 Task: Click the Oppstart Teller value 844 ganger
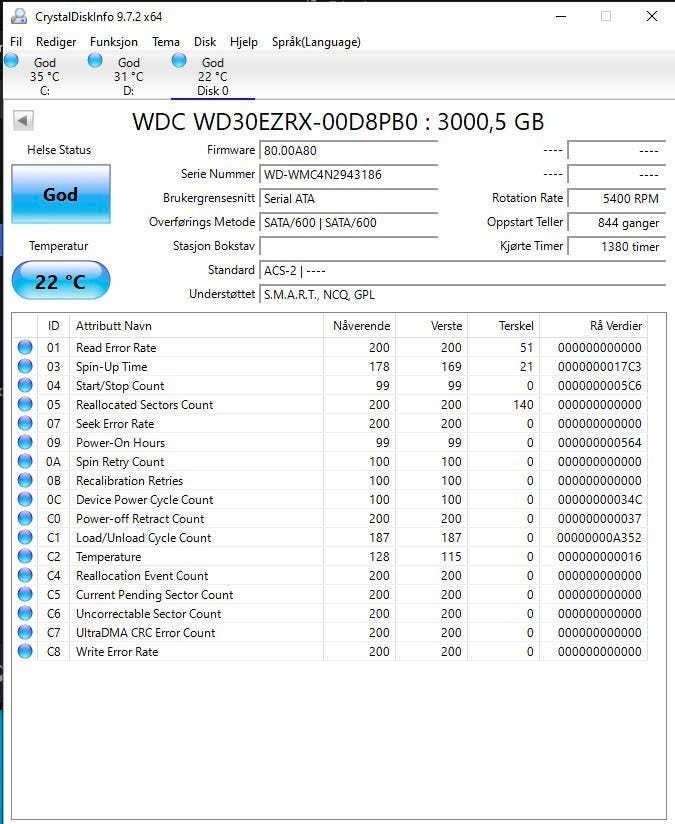617,222
